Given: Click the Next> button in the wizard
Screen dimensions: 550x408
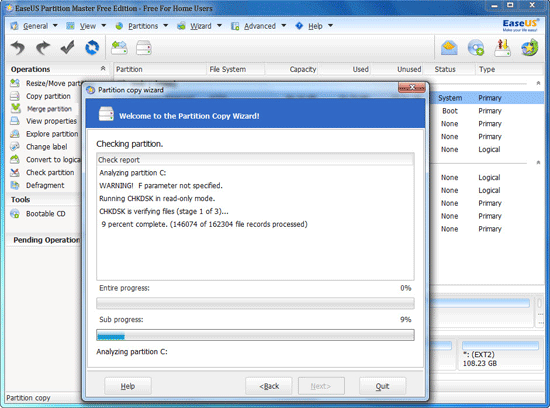Looking at the screenshot, I should [x=321, y=386].
